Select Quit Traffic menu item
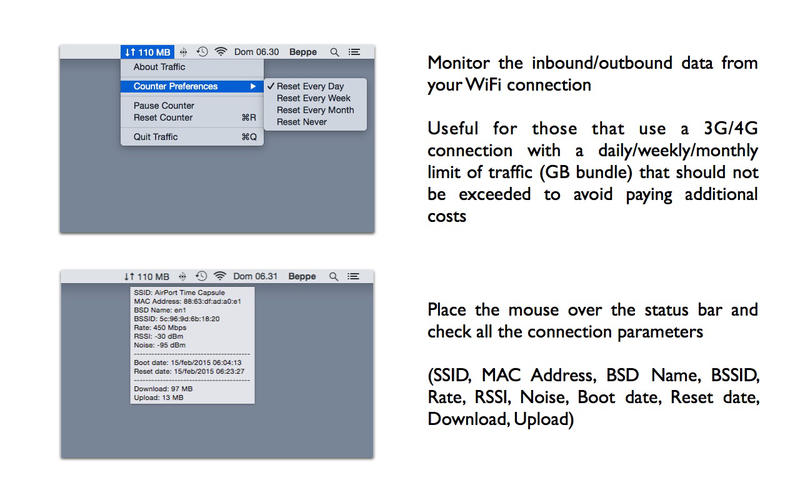 click(192, 137)
